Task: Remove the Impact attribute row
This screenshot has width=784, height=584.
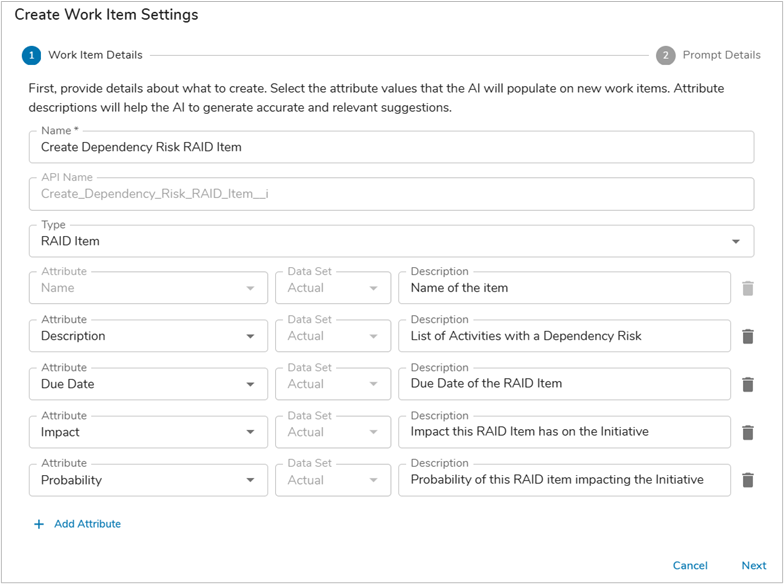Action: click(x=747, y=432)
